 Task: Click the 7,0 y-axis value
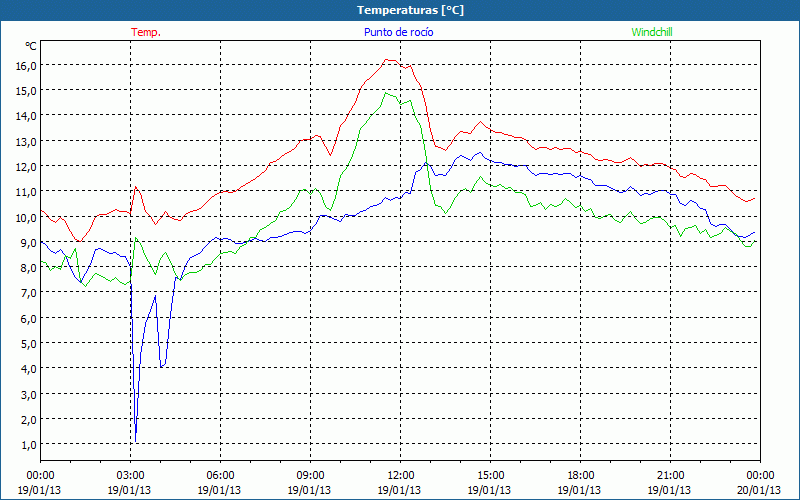pyautogui.click(x=28, y=293)
